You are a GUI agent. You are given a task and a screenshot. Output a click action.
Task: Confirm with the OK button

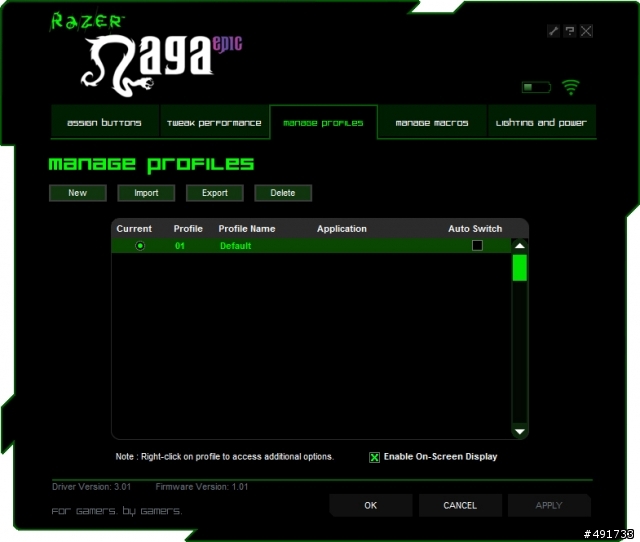click(x=371, y=505)
